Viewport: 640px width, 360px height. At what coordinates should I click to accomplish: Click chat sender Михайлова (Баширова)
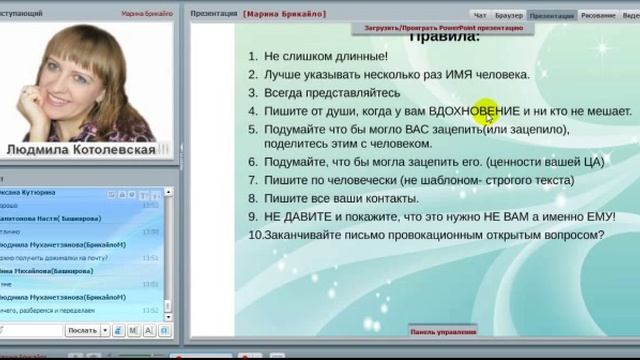(47, 271)
